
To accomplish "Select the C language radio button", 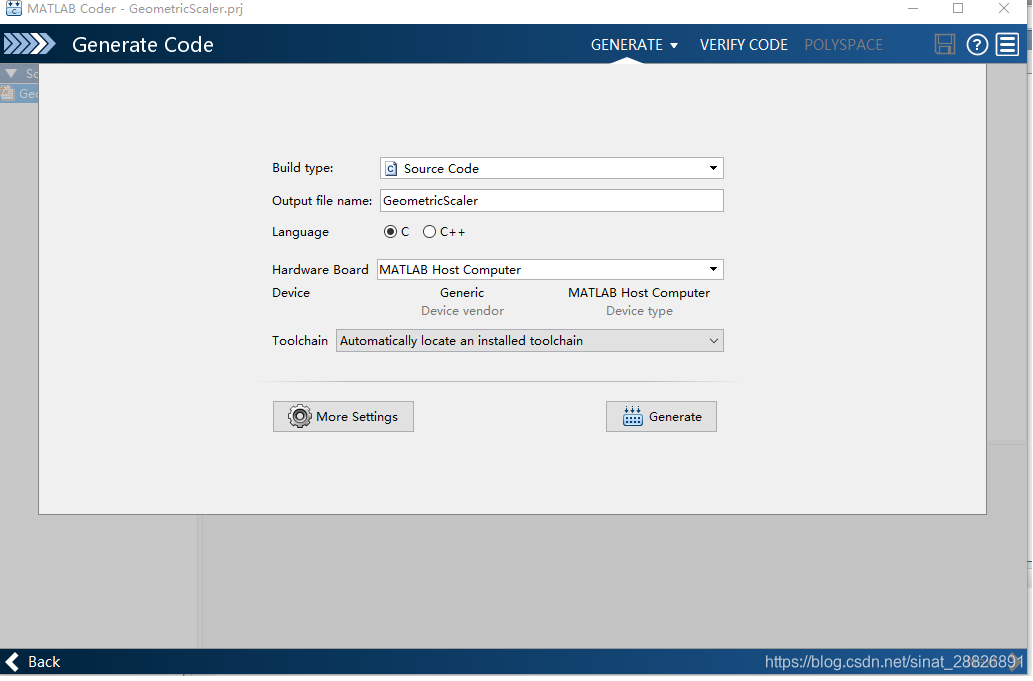I will pos(390,232).
